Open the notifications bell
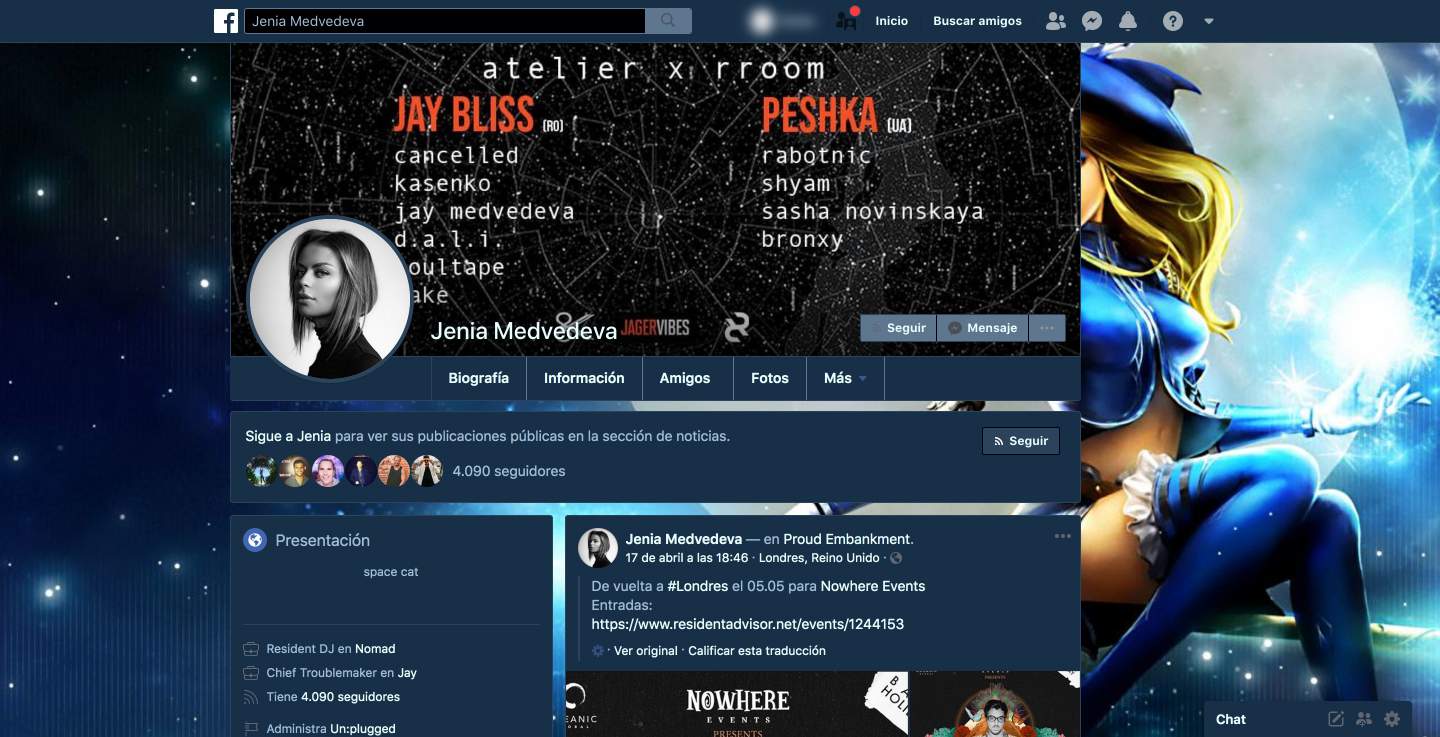The height and width of the screenshot is (737, 1440). pyautogui.click(x=1128, y=21)
